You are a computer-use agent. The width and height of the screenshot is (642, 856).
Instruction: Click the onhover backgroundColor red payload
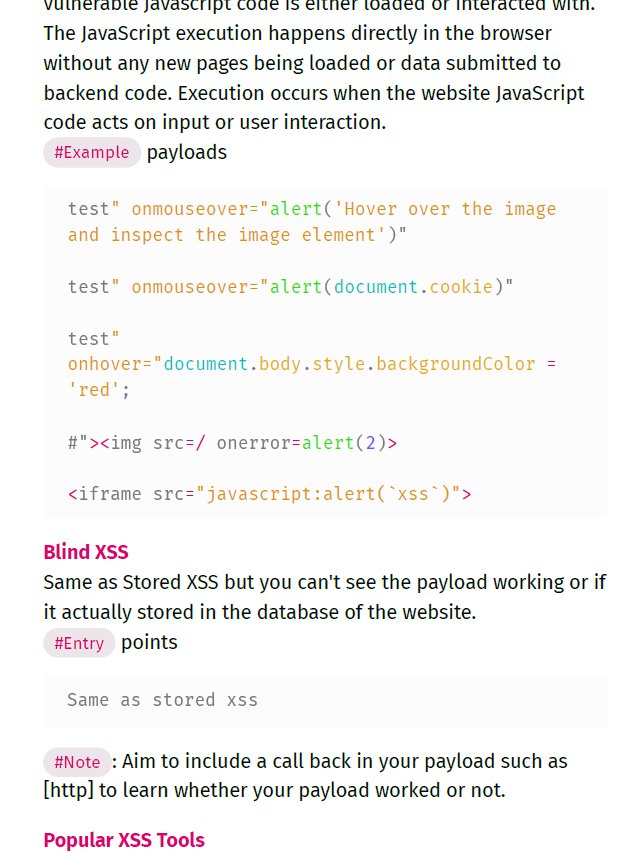pyautogui.click(x=312, y=364)
